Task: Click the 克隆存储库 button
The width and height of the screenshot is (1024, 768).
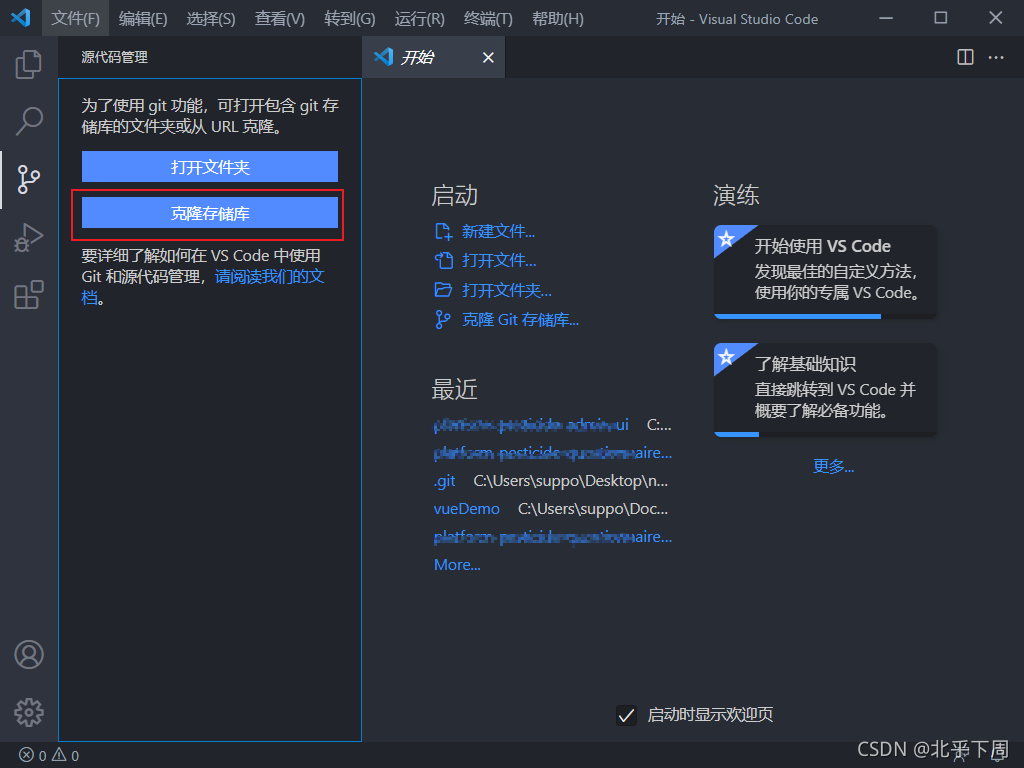Action: click(x=210, y=213)
